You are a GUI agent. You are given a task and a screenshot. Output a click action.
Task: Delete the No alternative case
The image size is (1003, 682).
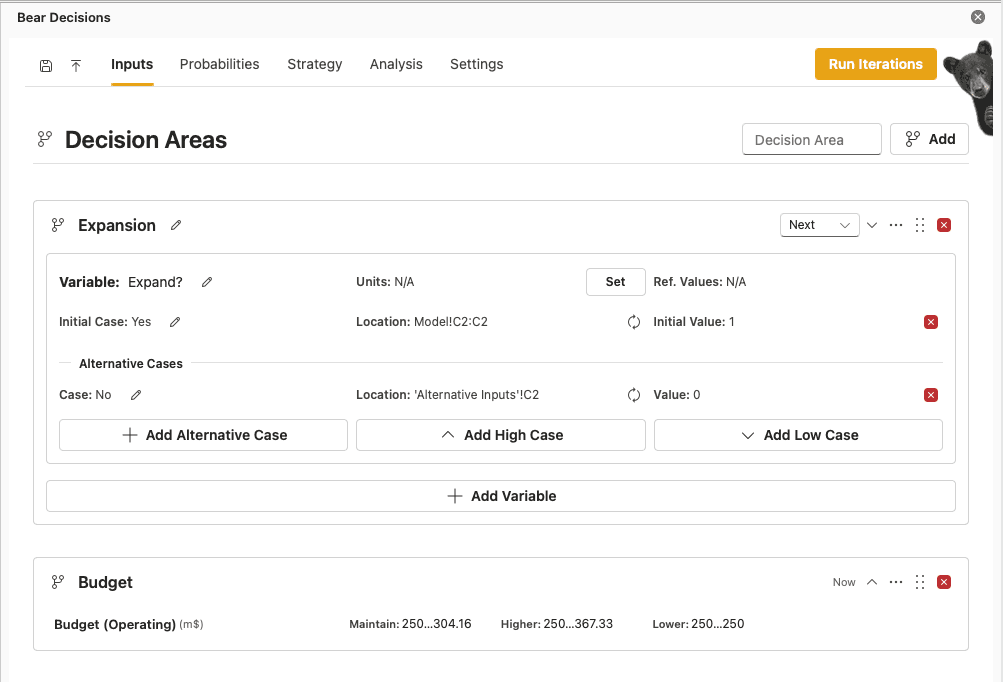pos(931,395)
